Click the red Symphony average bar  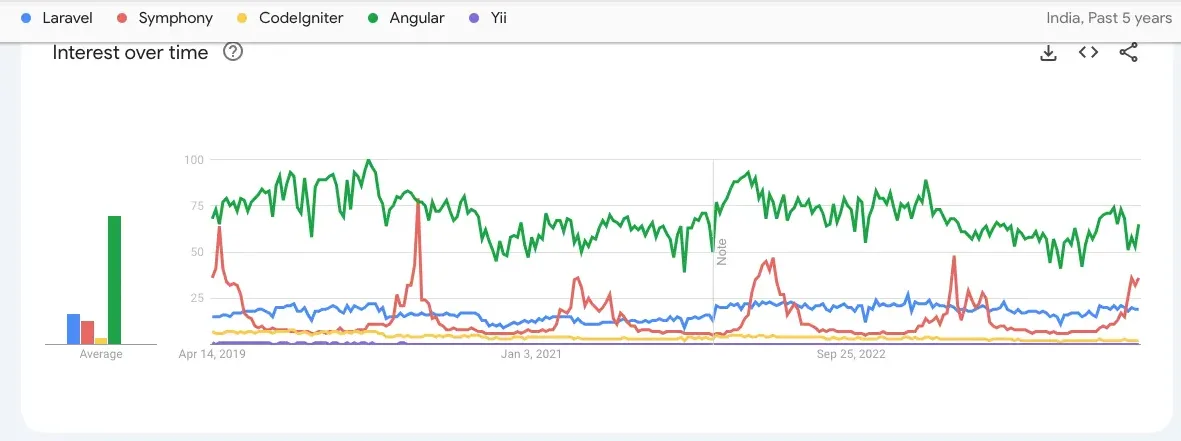coord(87,332)
